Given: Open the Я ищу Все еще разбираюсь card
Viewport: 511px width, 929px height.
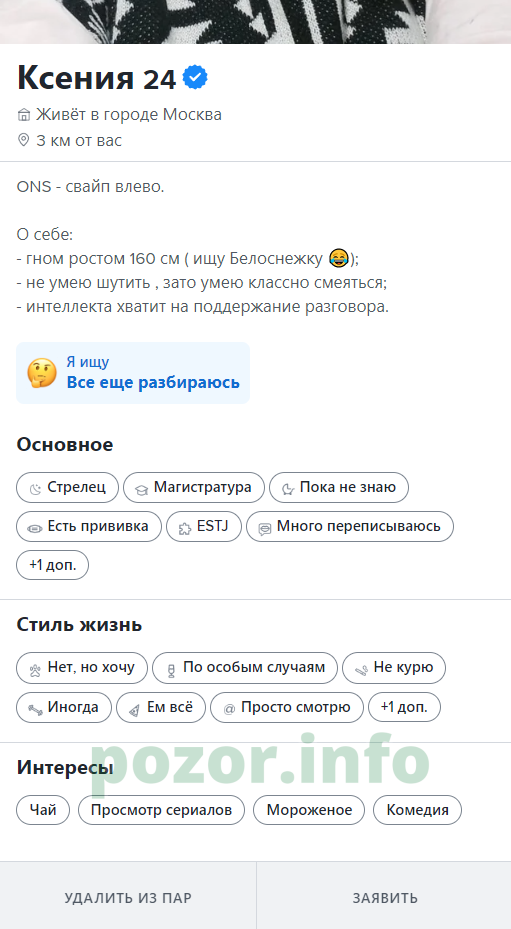Looking at the screenshot, I should (x=133, y=373).
